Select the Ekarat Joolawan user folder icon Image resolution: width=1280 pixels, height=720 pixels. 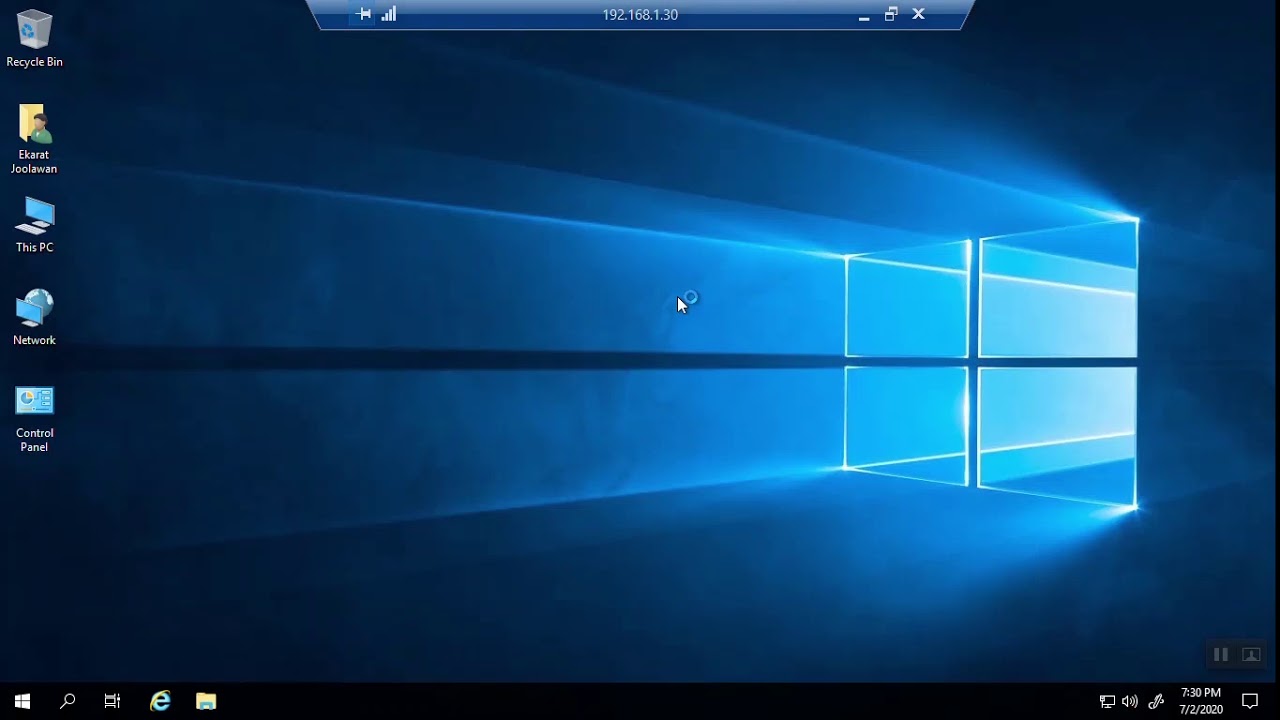(x=34, y=139)
